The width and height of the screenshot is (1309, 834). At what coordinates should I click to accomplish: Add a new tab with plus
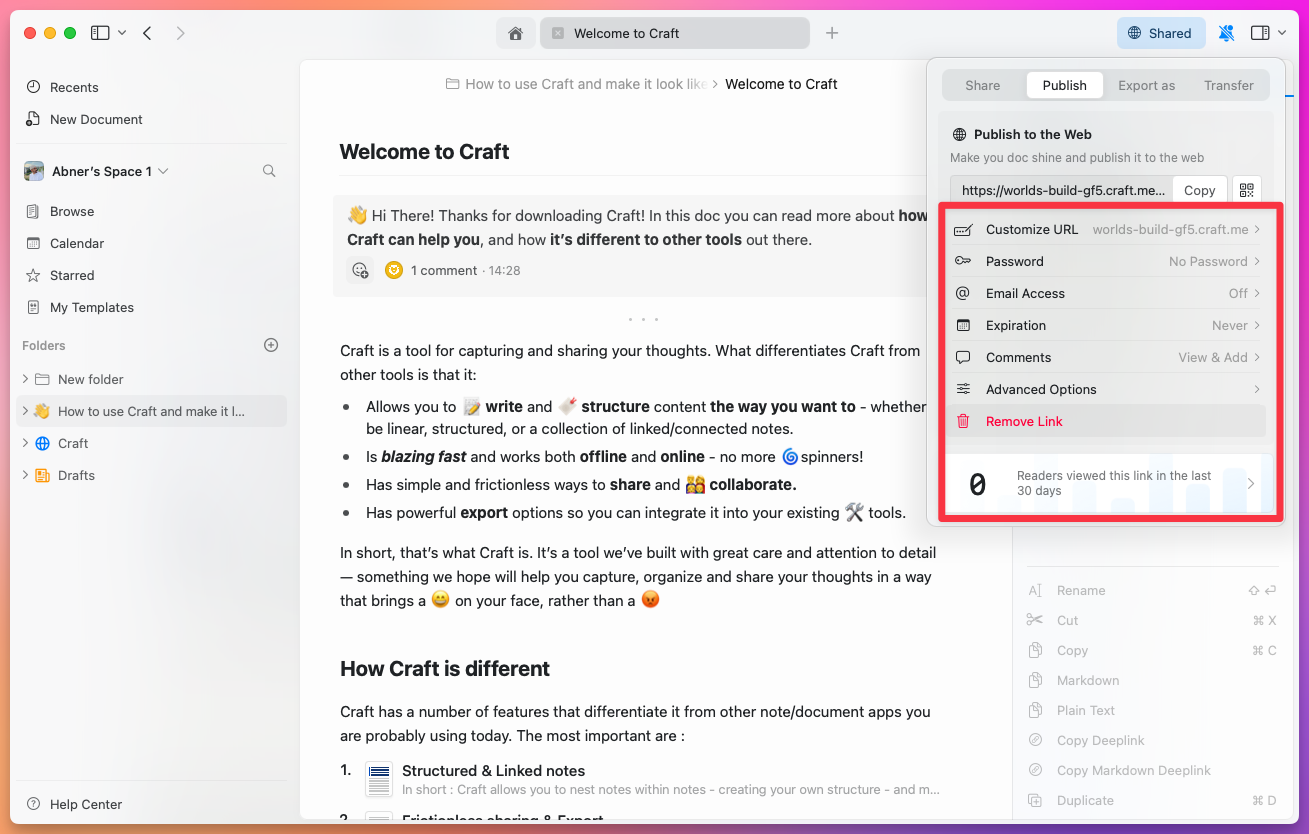coord(832,33)
